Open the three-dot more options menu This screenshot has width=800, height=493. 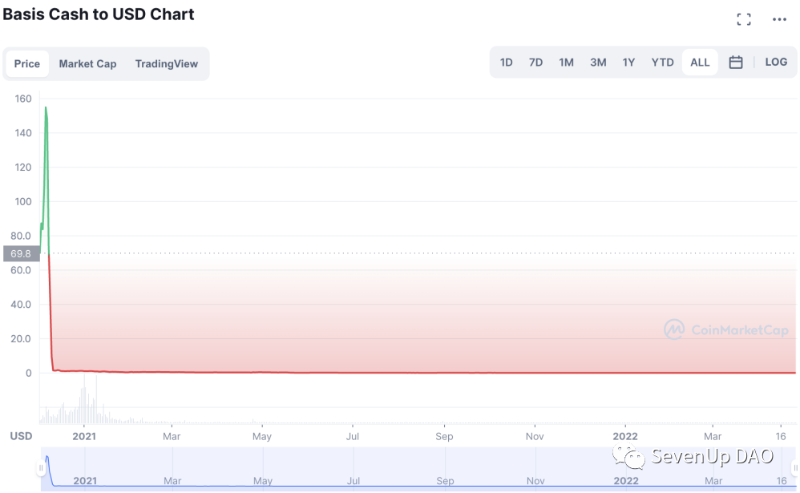click(x=779, y=19)
